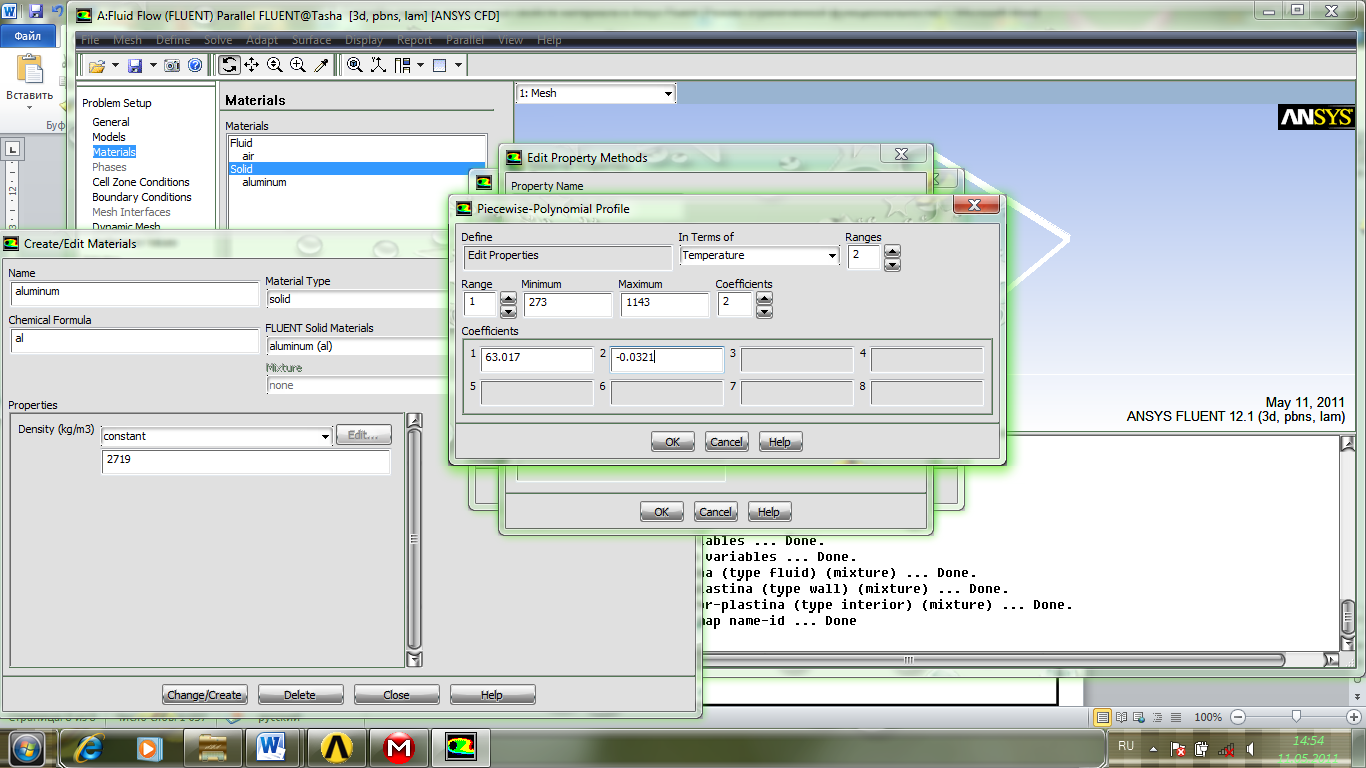
Task: Click OK in Edit Property Methods dialog
Action: (661, 512)
